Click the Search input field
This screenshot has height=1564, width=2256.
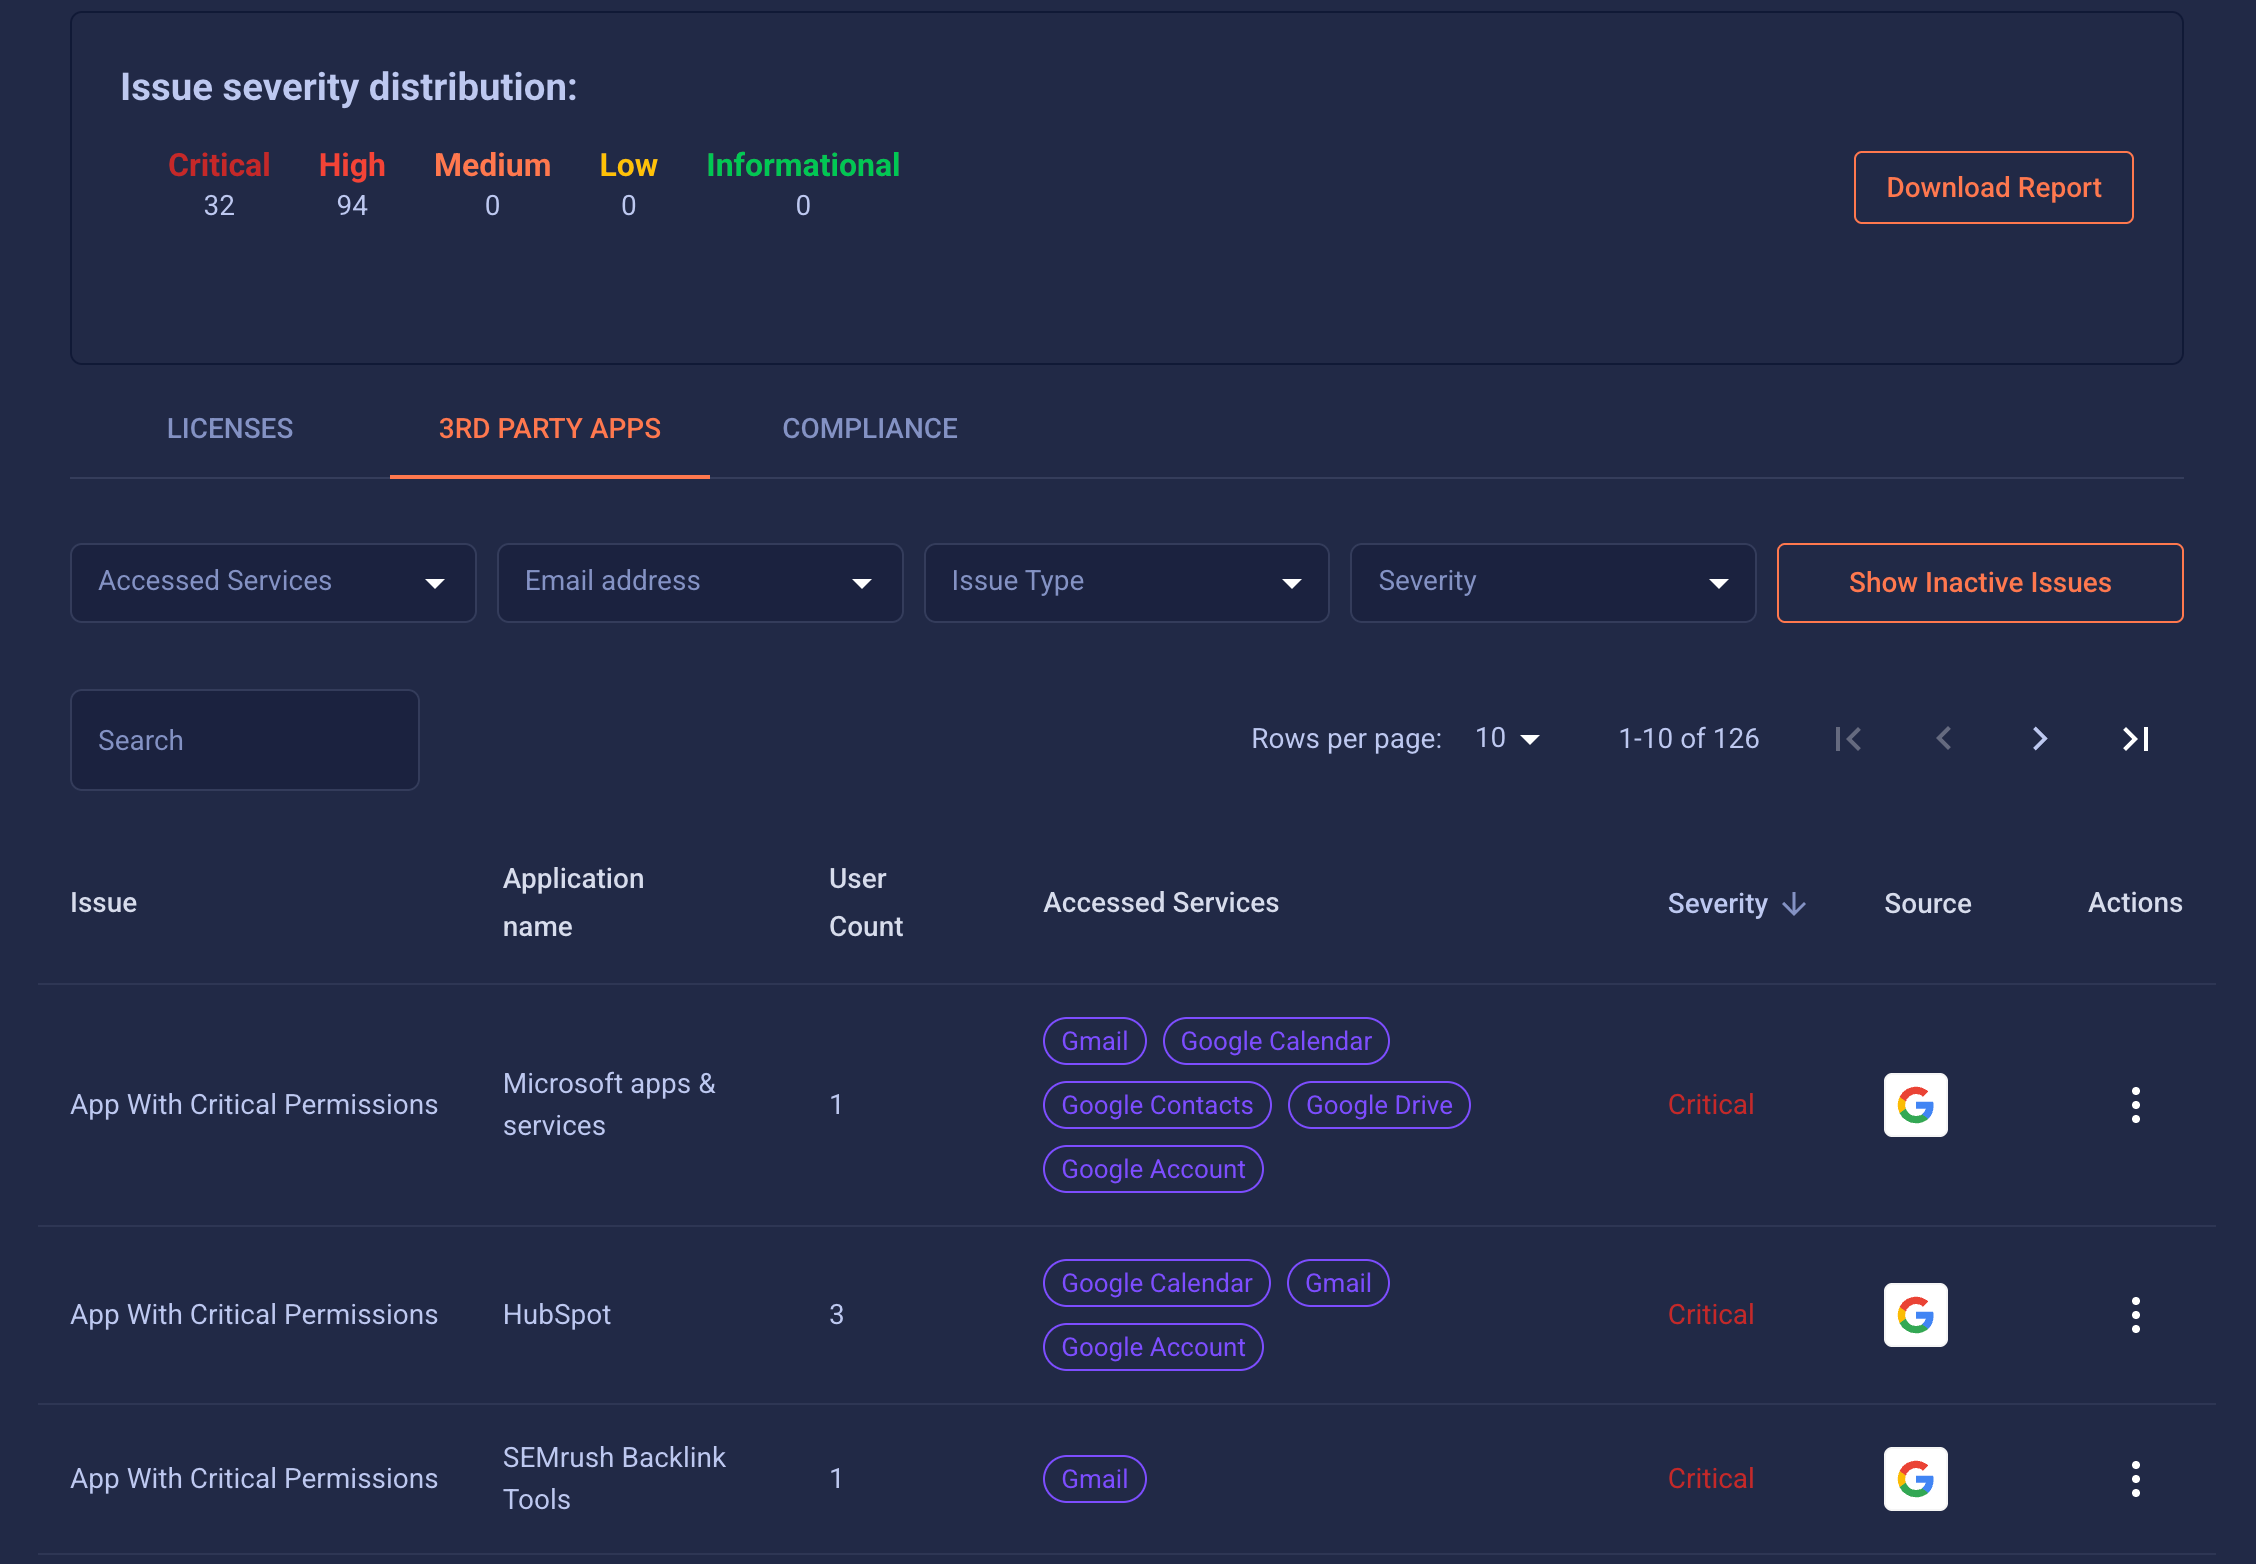(x=245, y=740)
